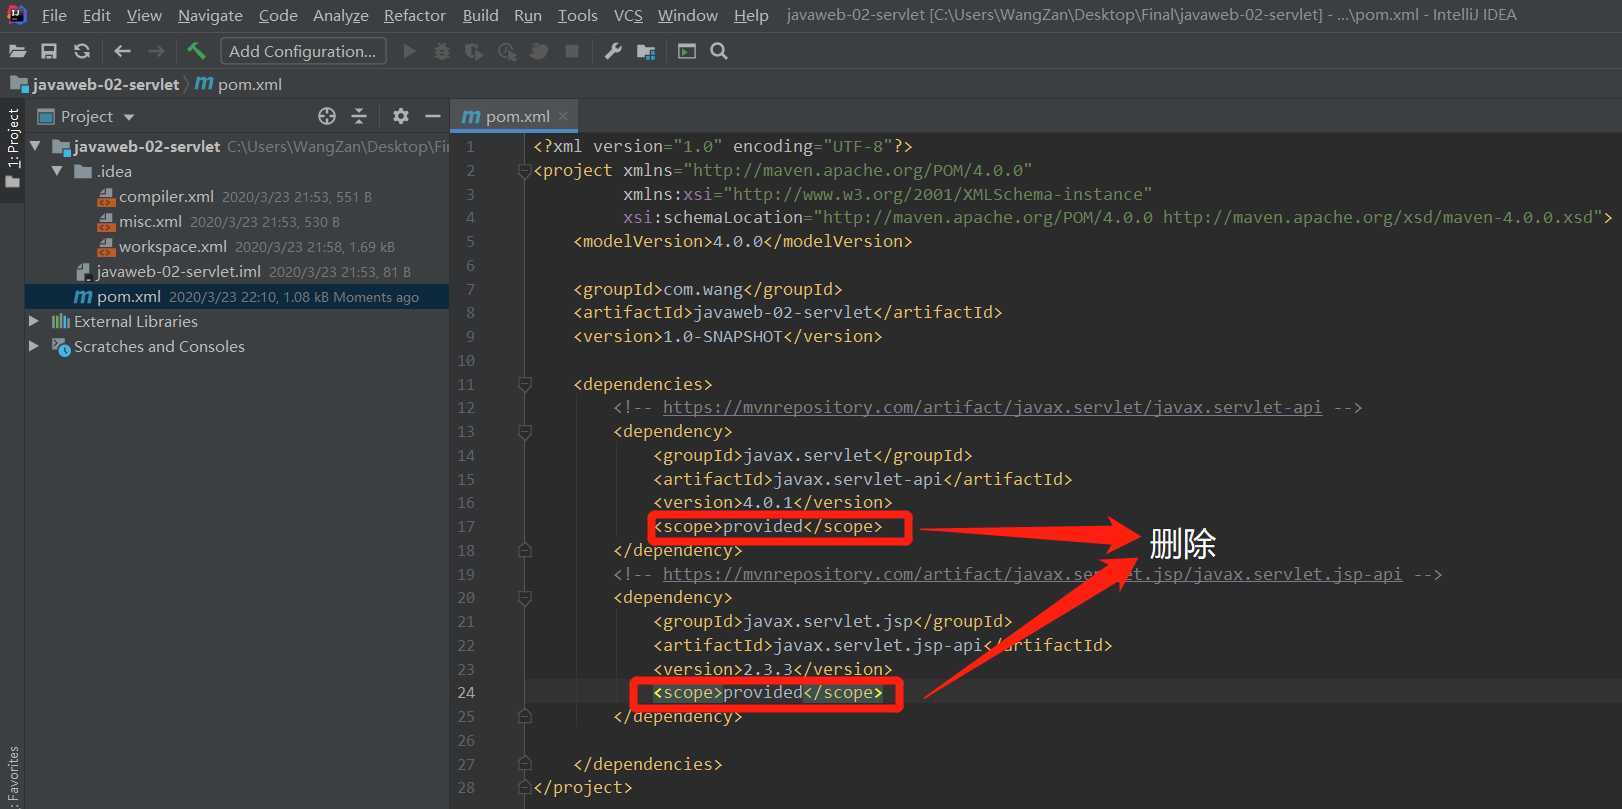This screenshot has width=1622, height=809.
Task: Click the Stop square icon
Action: [572, 51]
